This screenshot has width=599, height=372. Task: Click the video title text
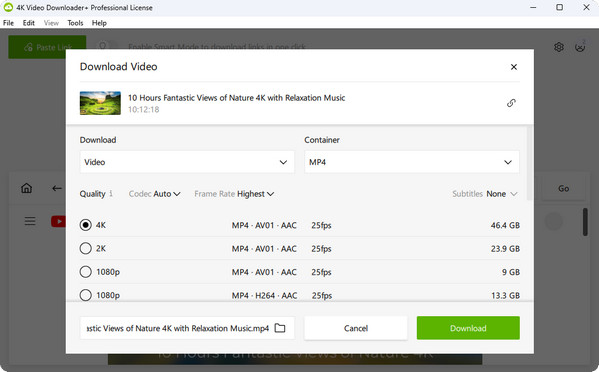click(236, 98)
